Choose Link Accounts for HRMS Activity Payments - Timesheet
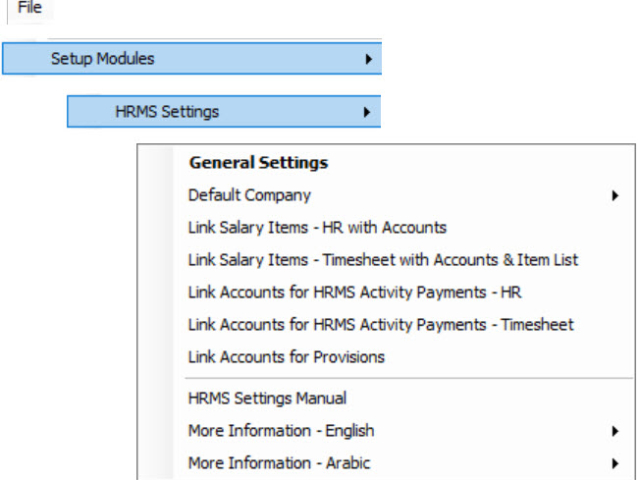Screen dimensions: 640x480 click(381, 324)
